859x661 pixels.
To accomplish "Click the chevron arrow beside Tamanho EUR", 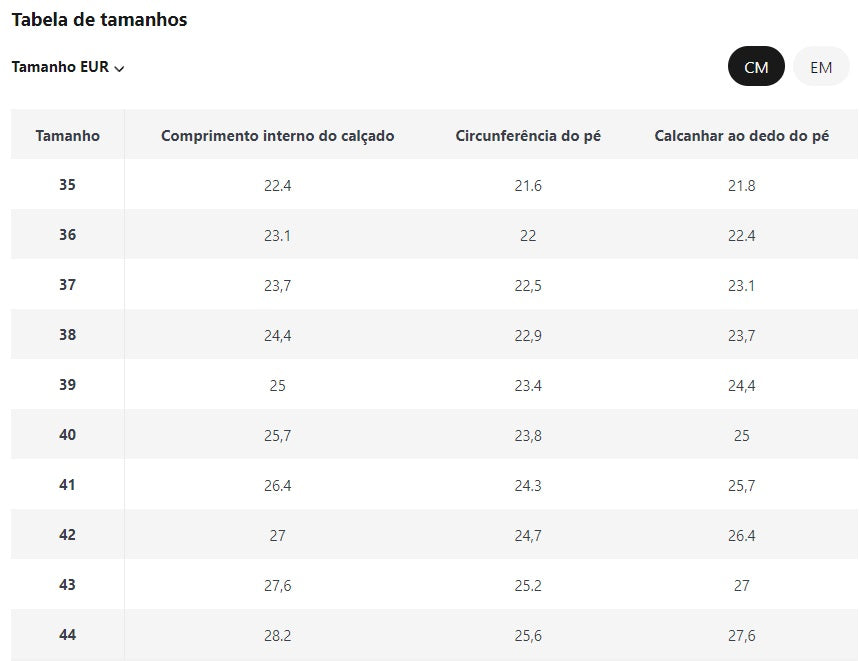I will click(x=120, y=69).
